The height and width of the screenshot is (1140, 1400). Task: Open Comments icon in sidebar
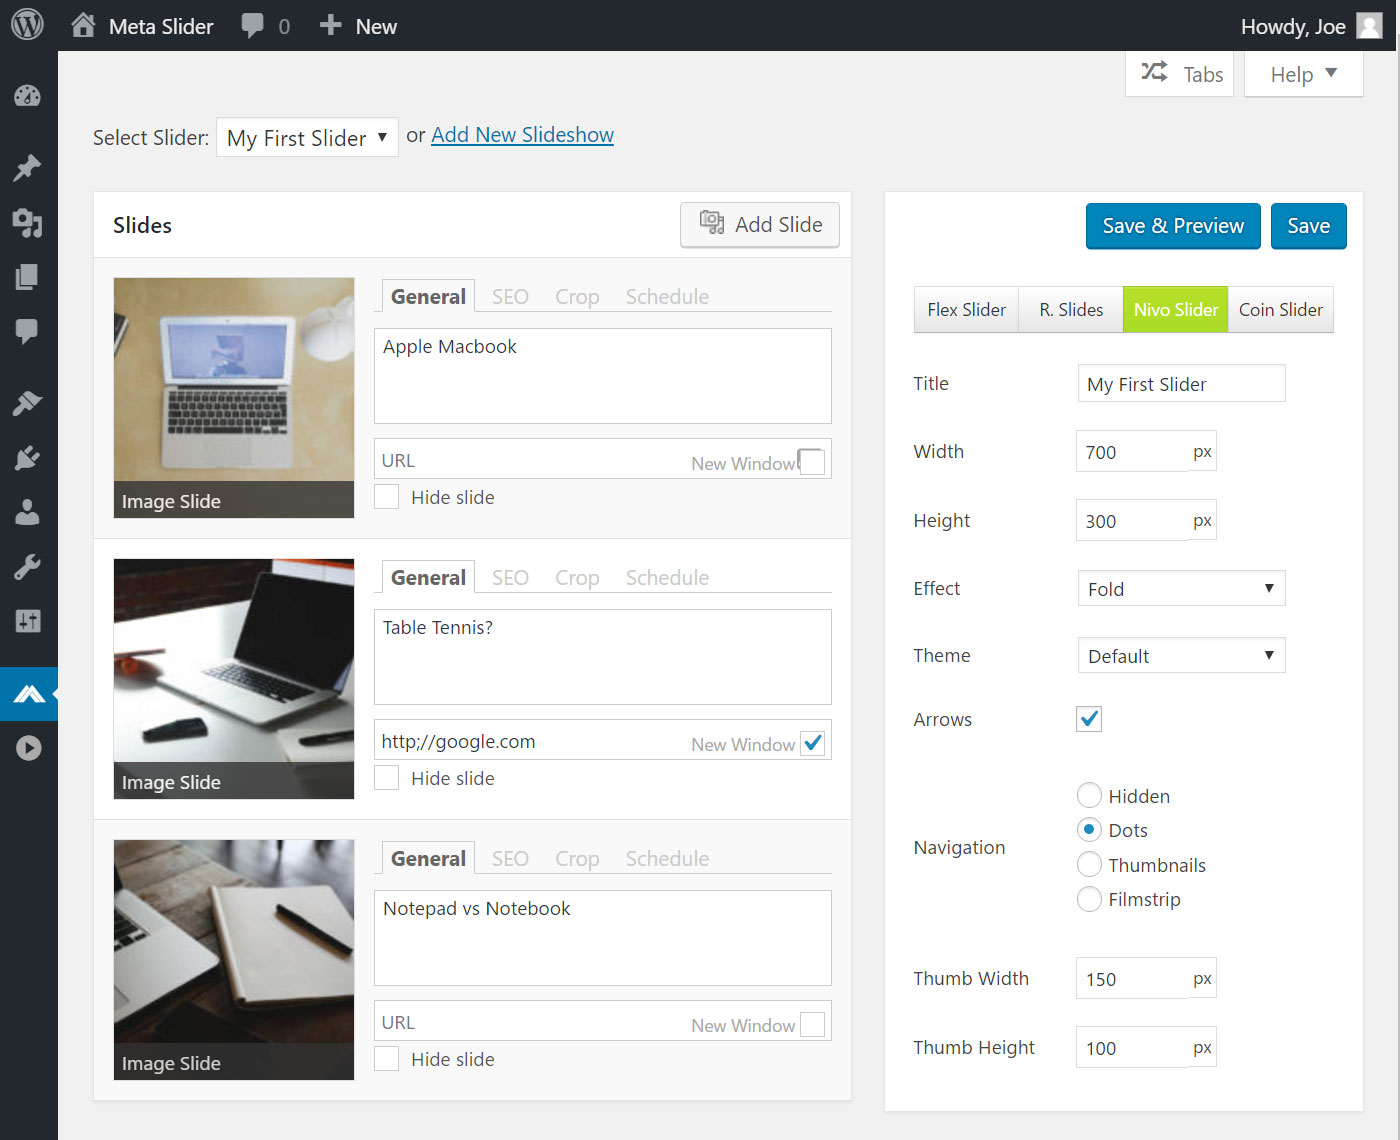coord(28,331)
